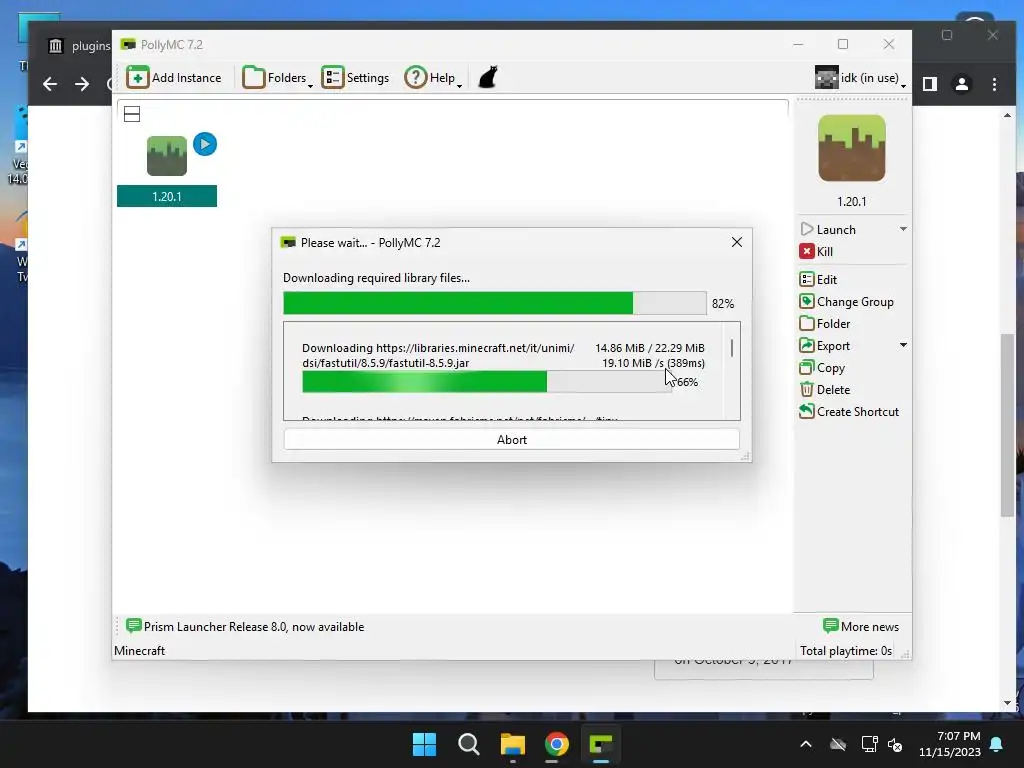Click Kill to stop the instance
1024x768 pixels.
click(x=816, y=251)
